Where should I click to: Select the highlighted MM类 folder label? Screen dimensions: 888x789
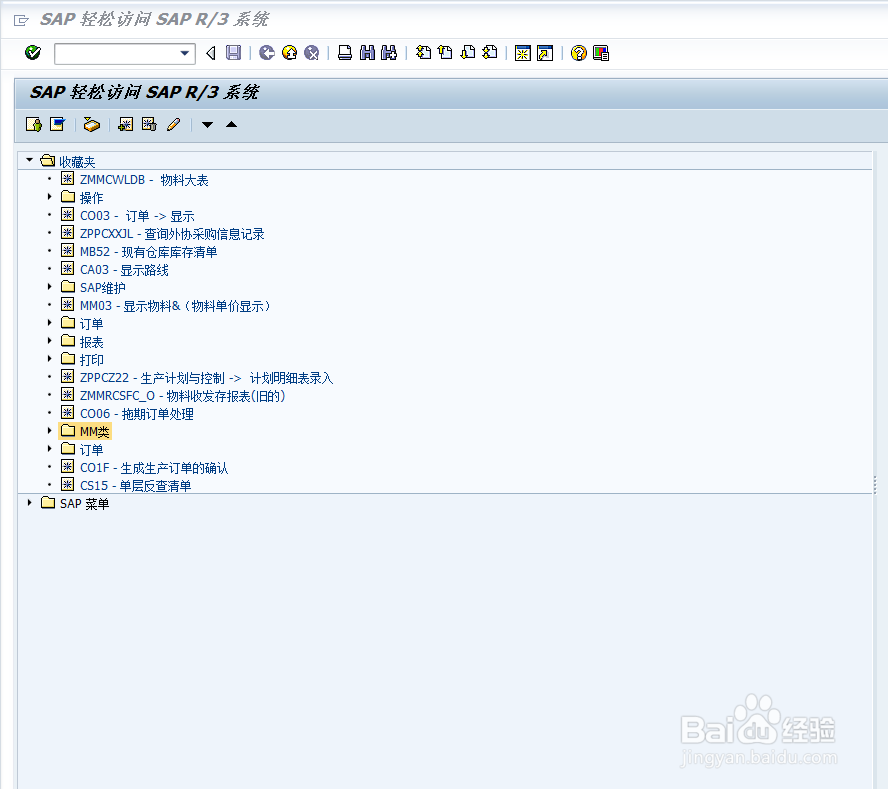coord(95,432)
